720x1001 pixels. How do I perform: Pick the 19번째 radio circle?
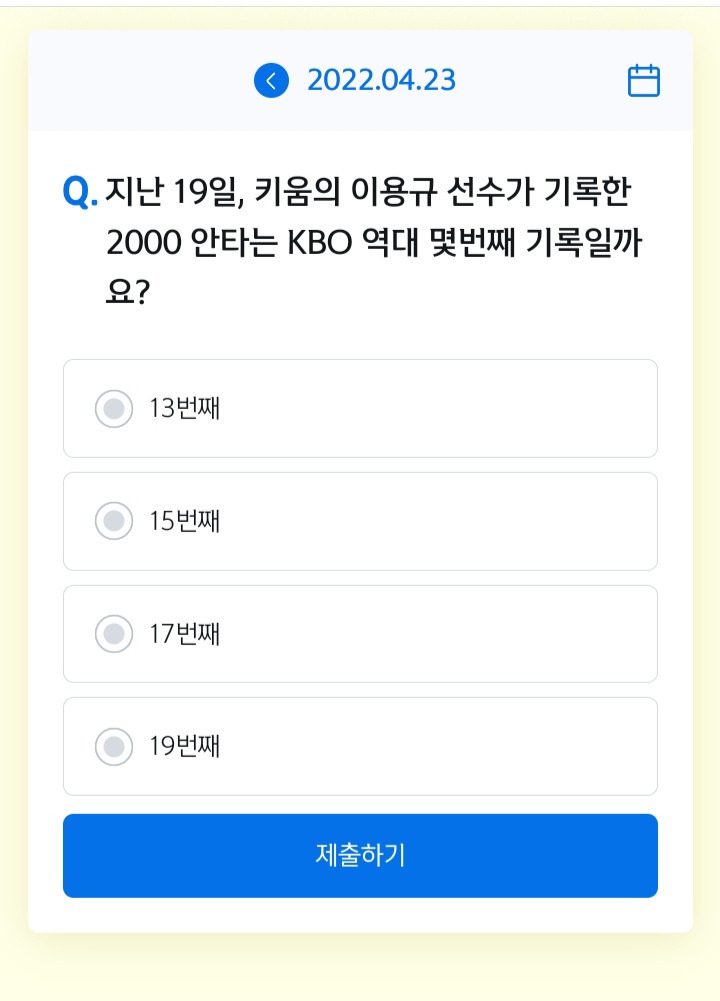(114, 746)
